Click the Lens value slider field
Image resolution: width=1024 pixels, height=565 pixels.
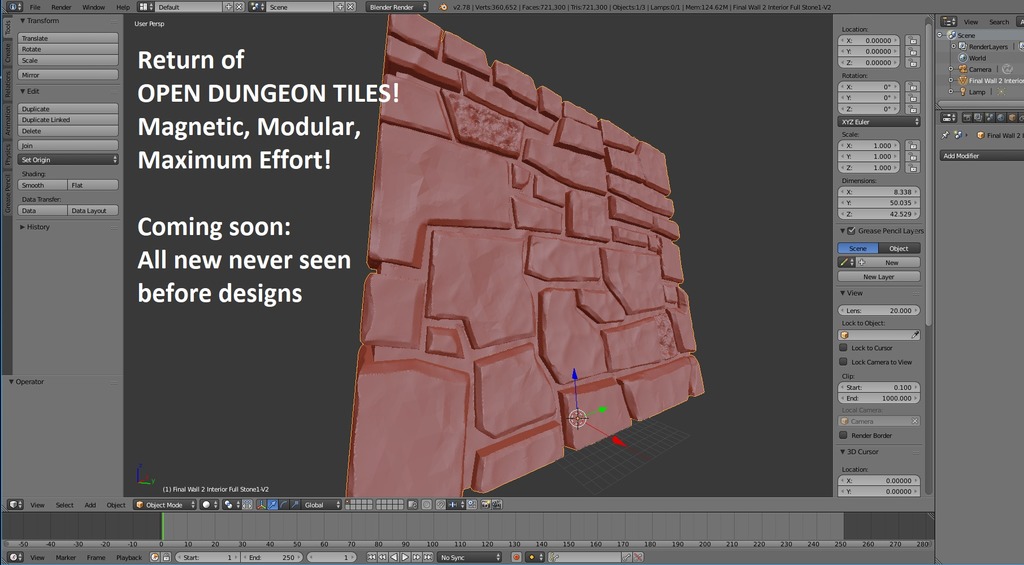click(878, 310)
